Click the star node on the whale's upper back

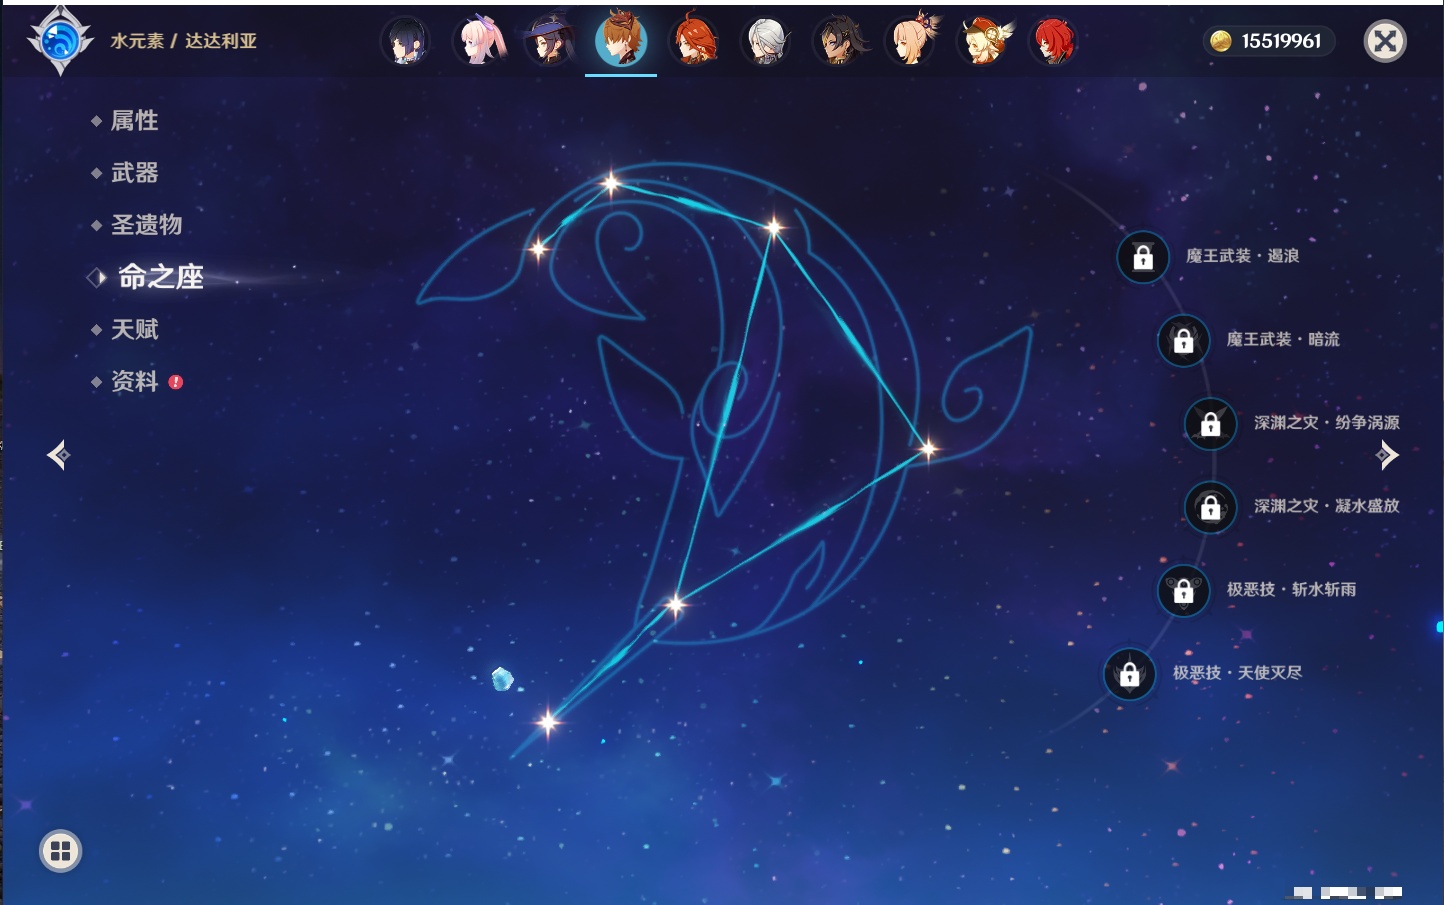coord(774,228)
